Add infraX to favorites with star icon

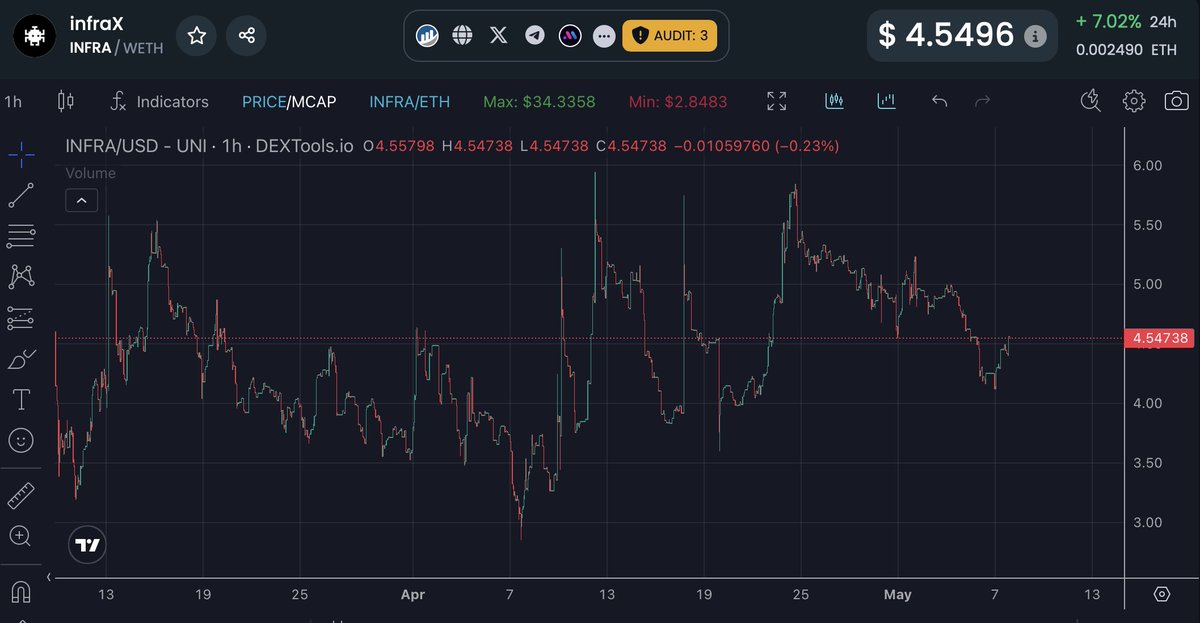point(196,36)
